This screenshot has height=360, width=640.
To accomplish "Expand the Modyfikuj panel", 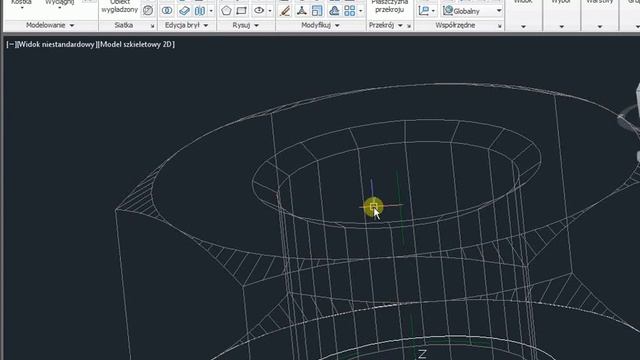I will (x=320, y=25).
